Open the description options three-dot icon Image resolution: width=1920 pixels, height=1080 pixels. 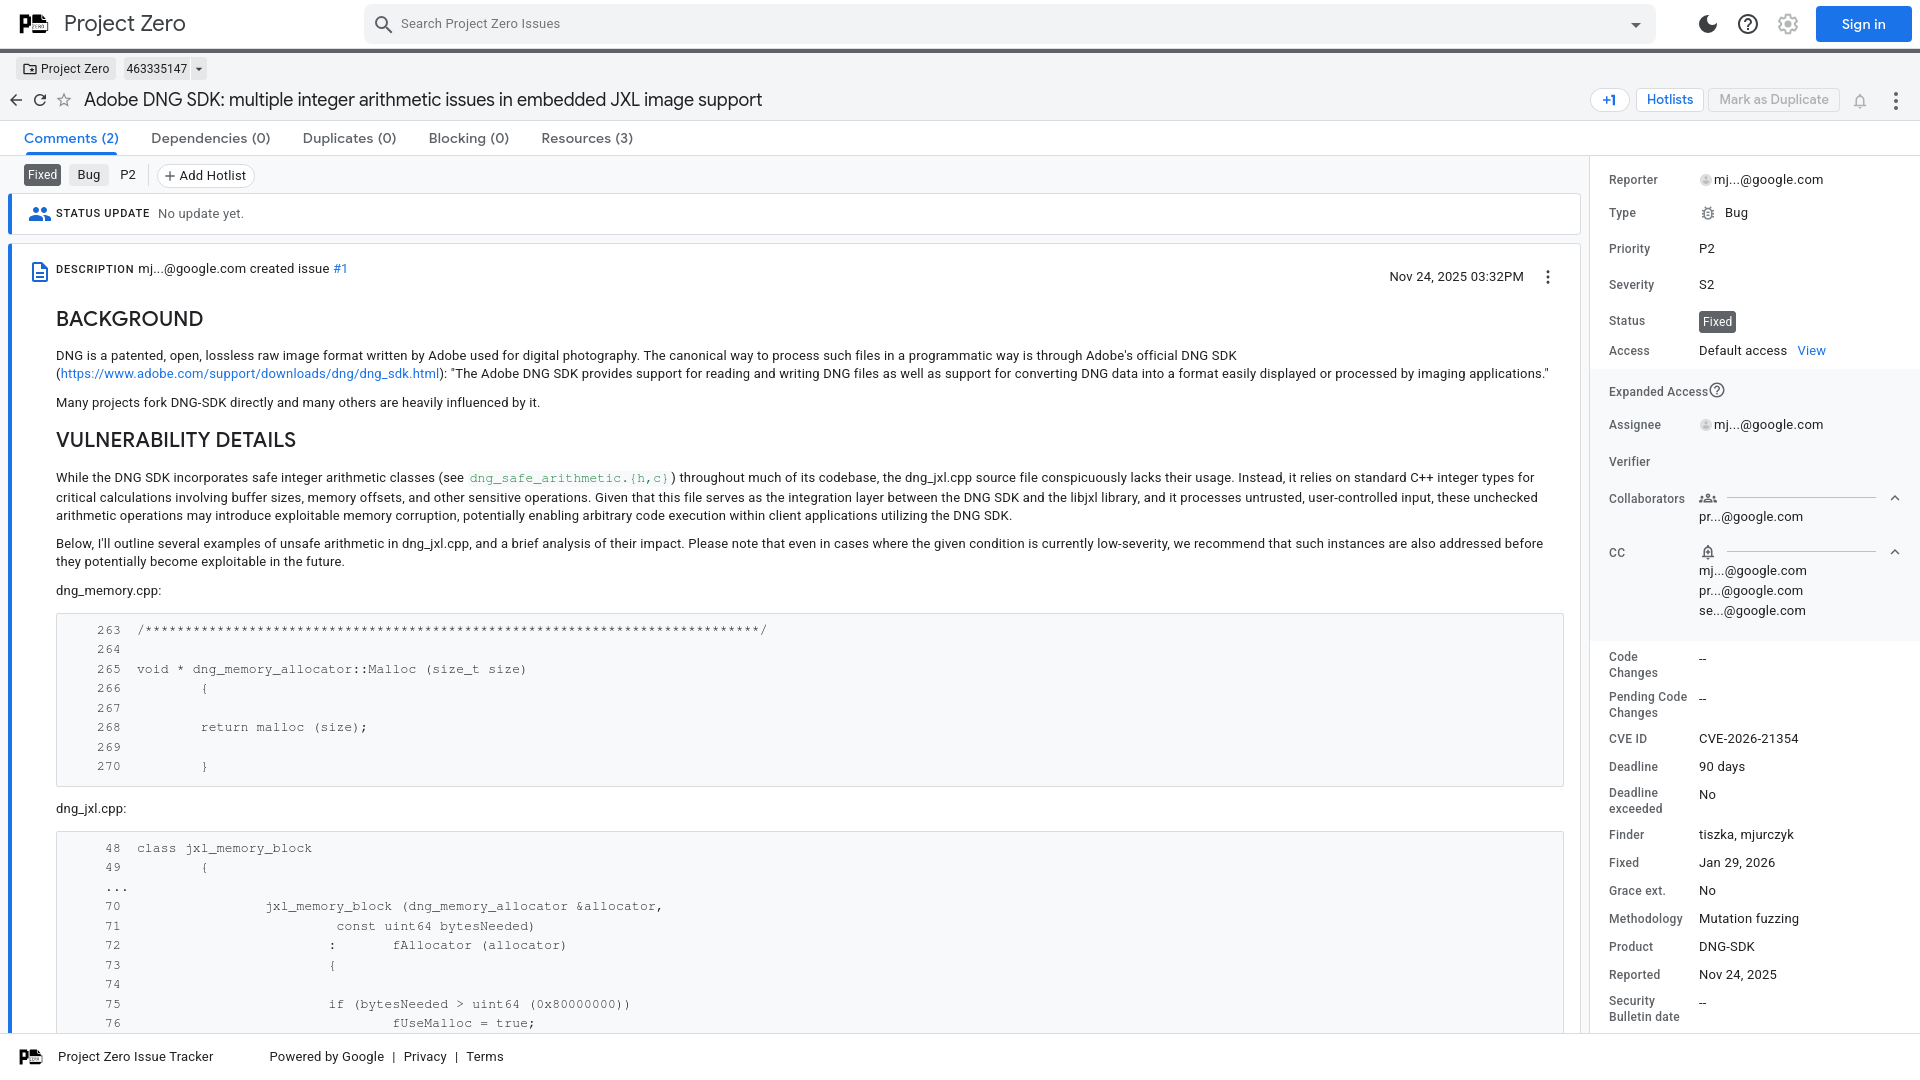pyautogui.click(x=1547, y=277)
